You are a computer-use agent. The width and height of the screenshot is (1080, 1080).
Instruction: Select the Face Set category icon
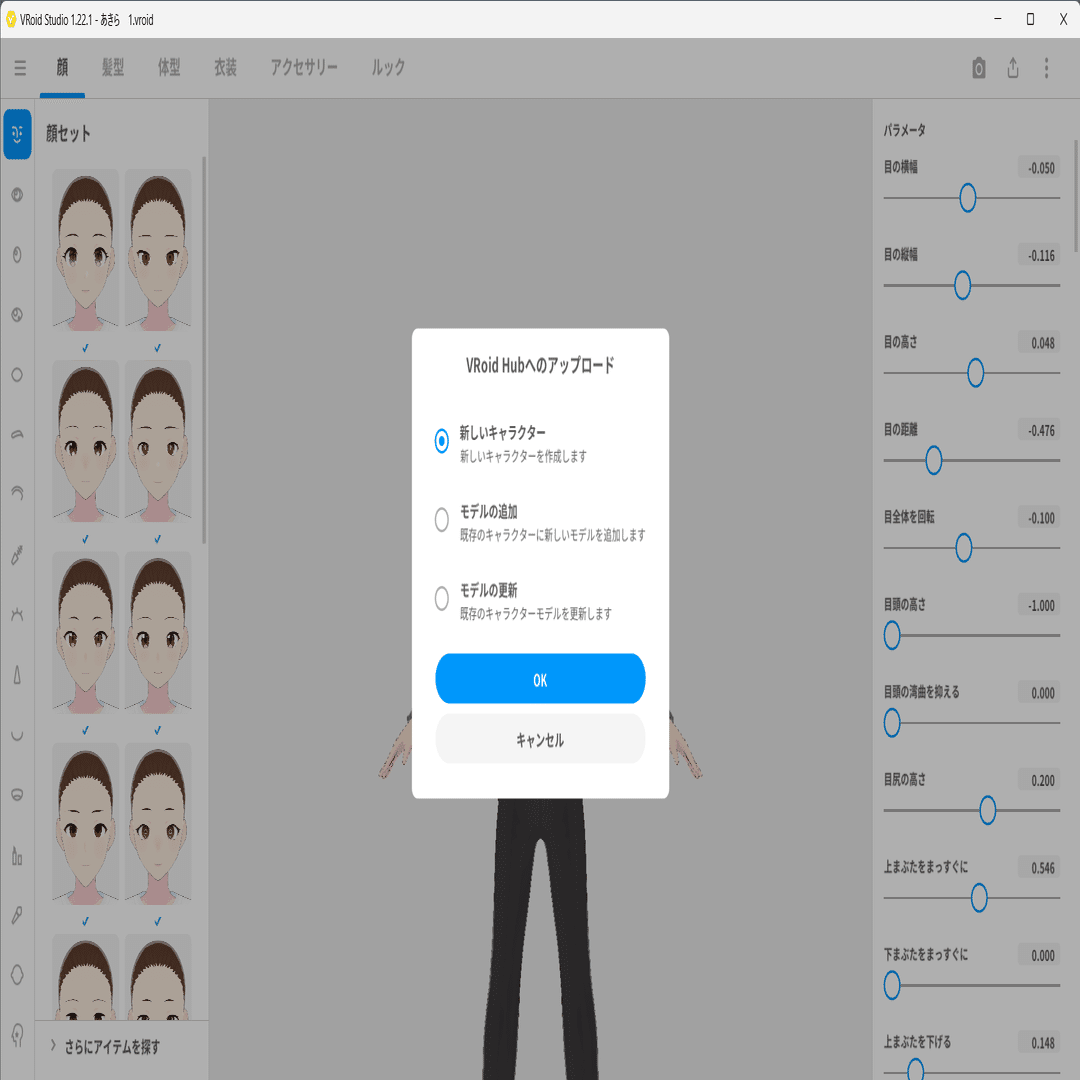17,134
